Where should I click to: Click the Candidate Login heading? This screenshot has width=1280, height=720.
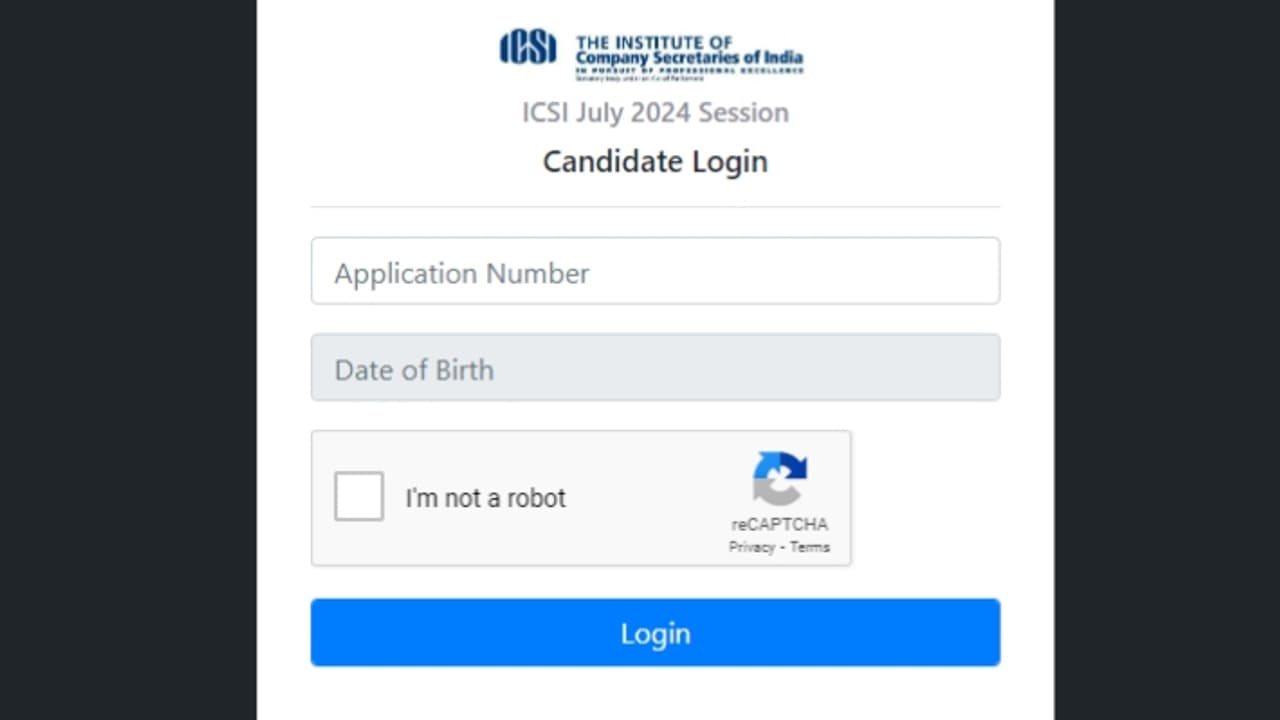[x=655, y=161]
